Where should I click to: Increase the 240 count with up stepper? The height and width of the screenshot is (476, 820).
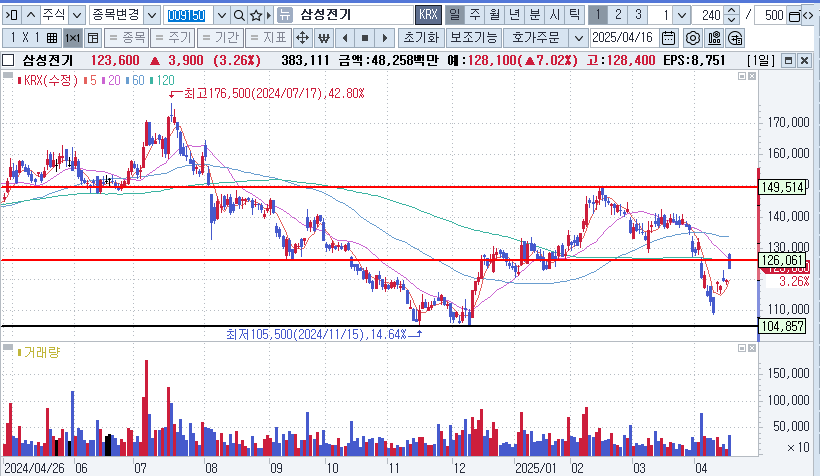[x=732, y=10]
